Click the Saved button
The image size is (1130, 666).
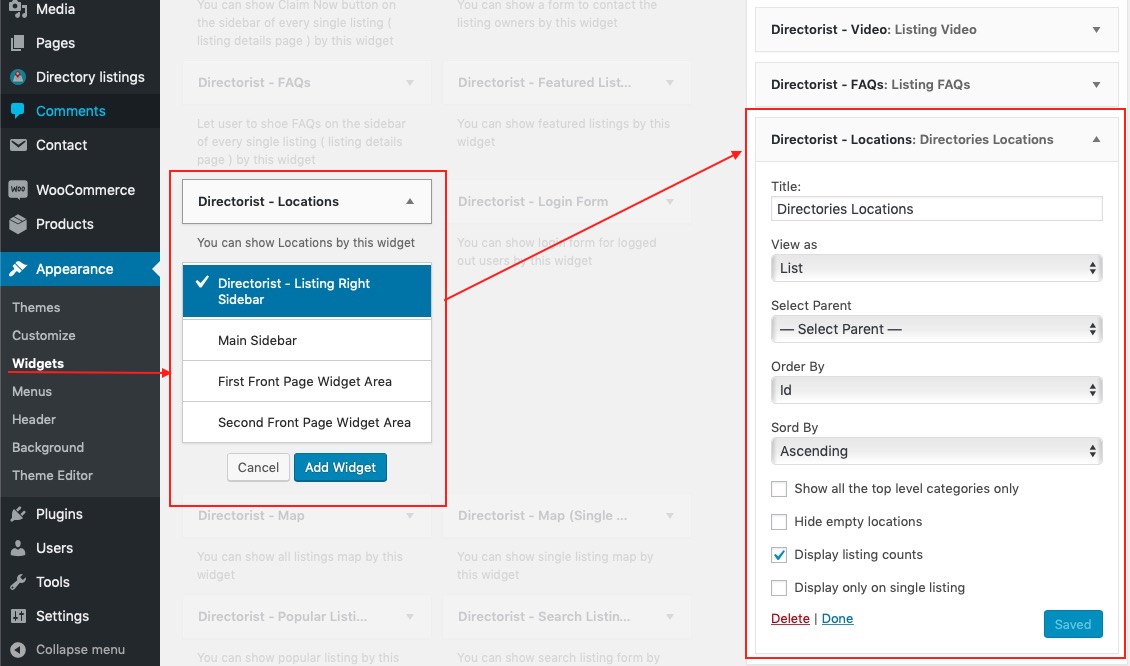pos(1073,624)
